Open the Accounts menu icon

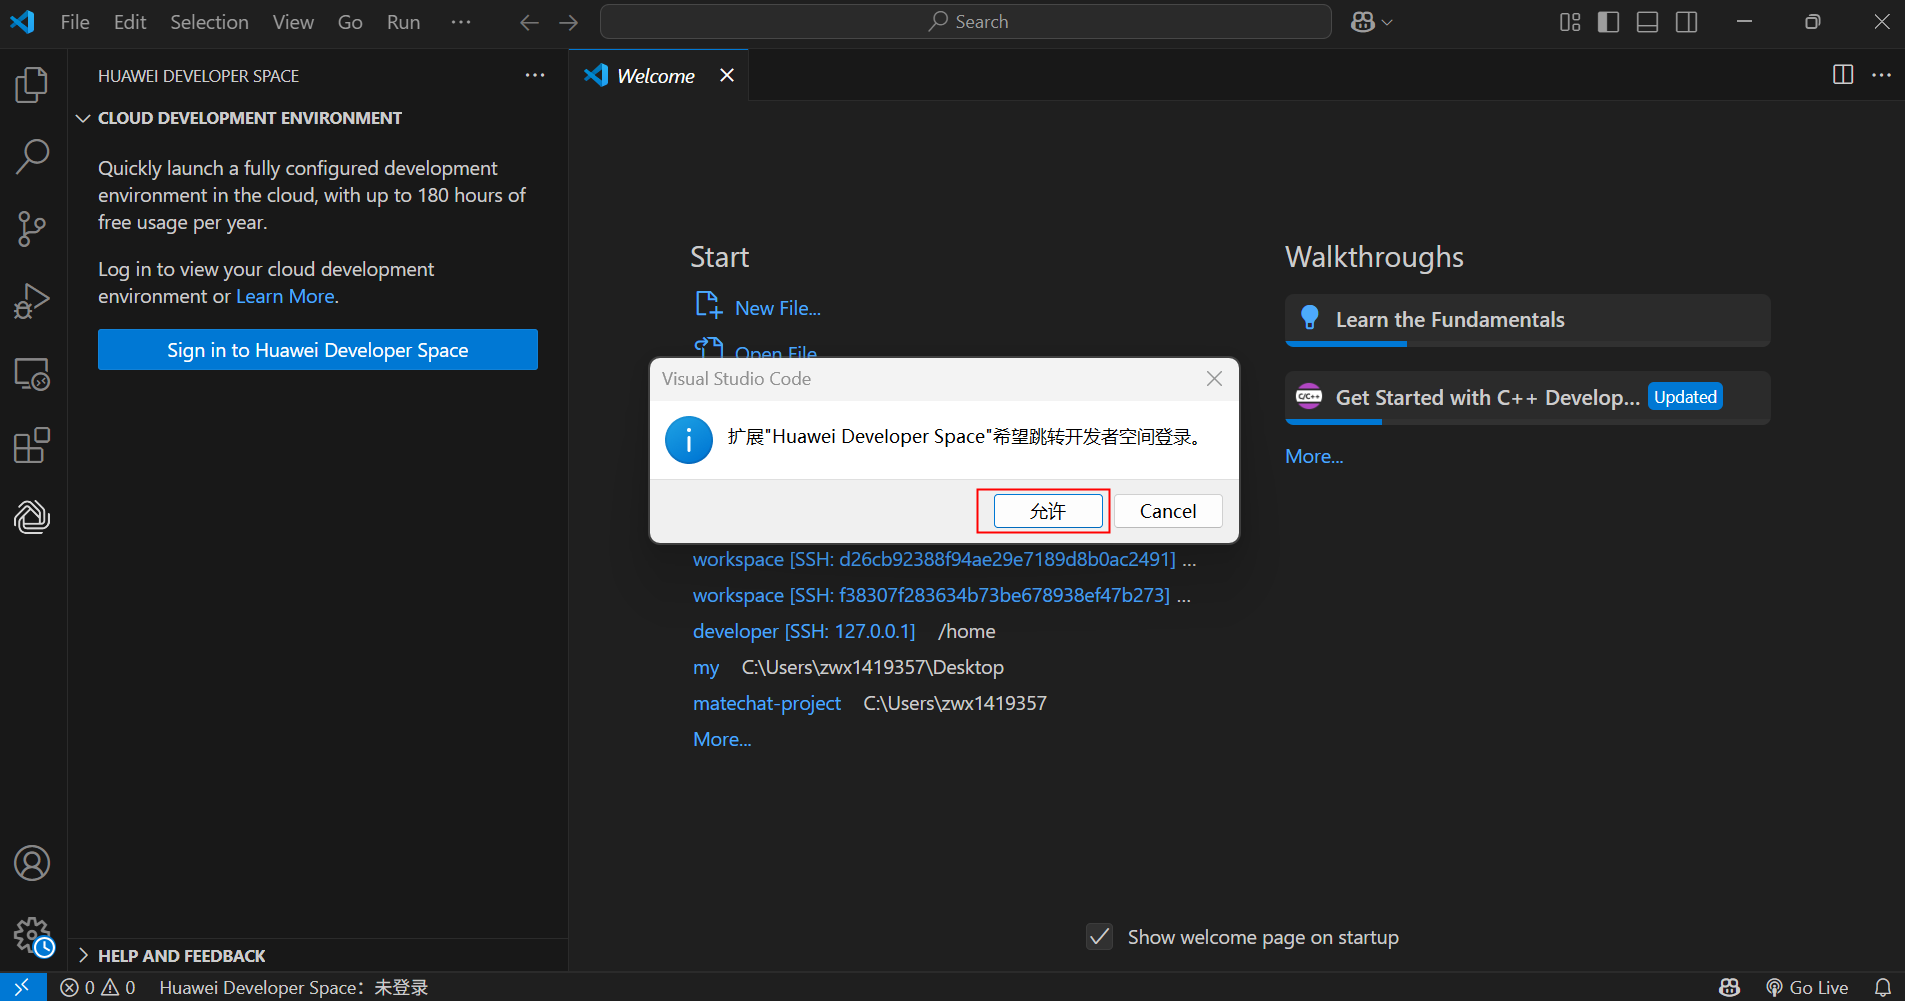[x=32, y=863]
